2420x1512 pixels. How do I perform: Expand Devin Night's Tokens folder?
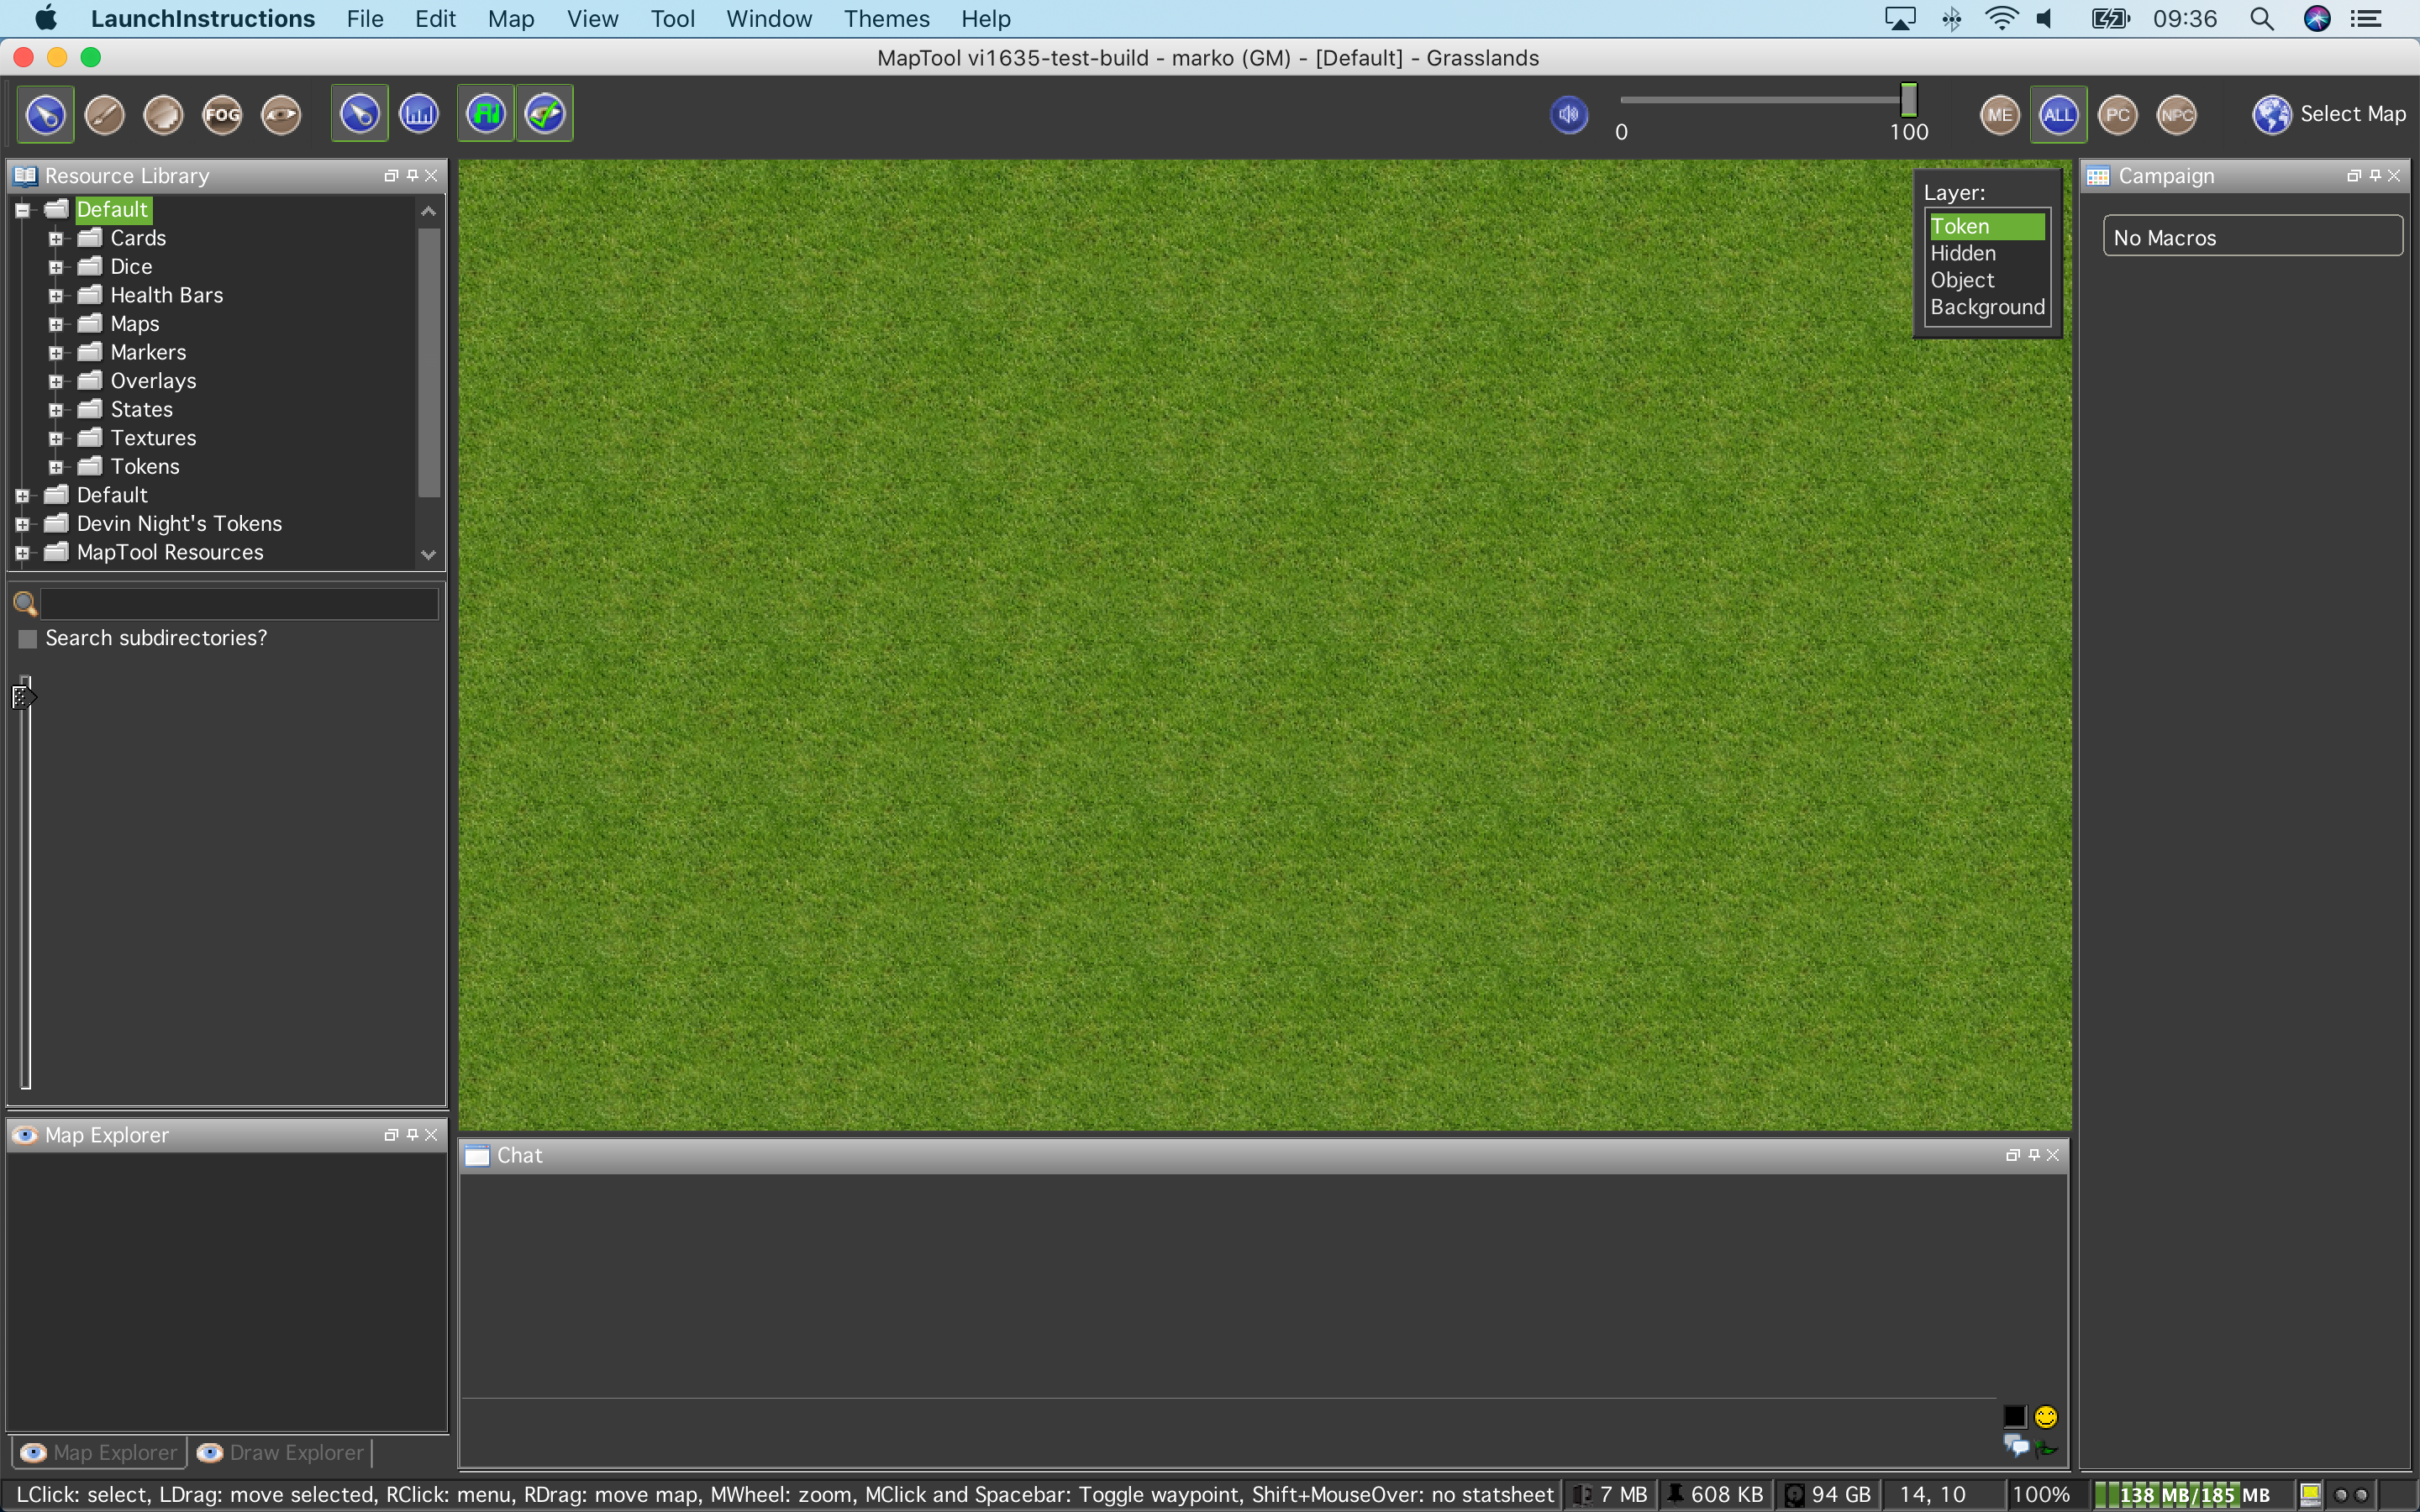coord(22,524)
